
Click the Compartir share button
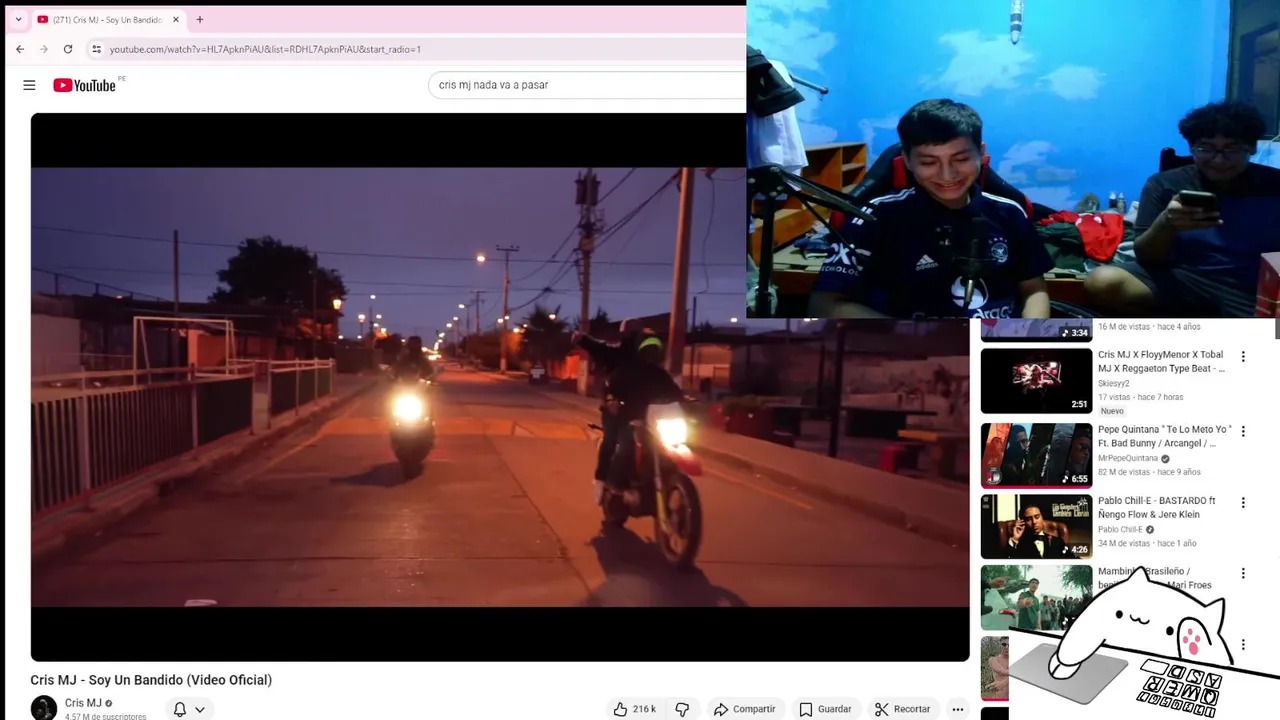tap(744, 709)
